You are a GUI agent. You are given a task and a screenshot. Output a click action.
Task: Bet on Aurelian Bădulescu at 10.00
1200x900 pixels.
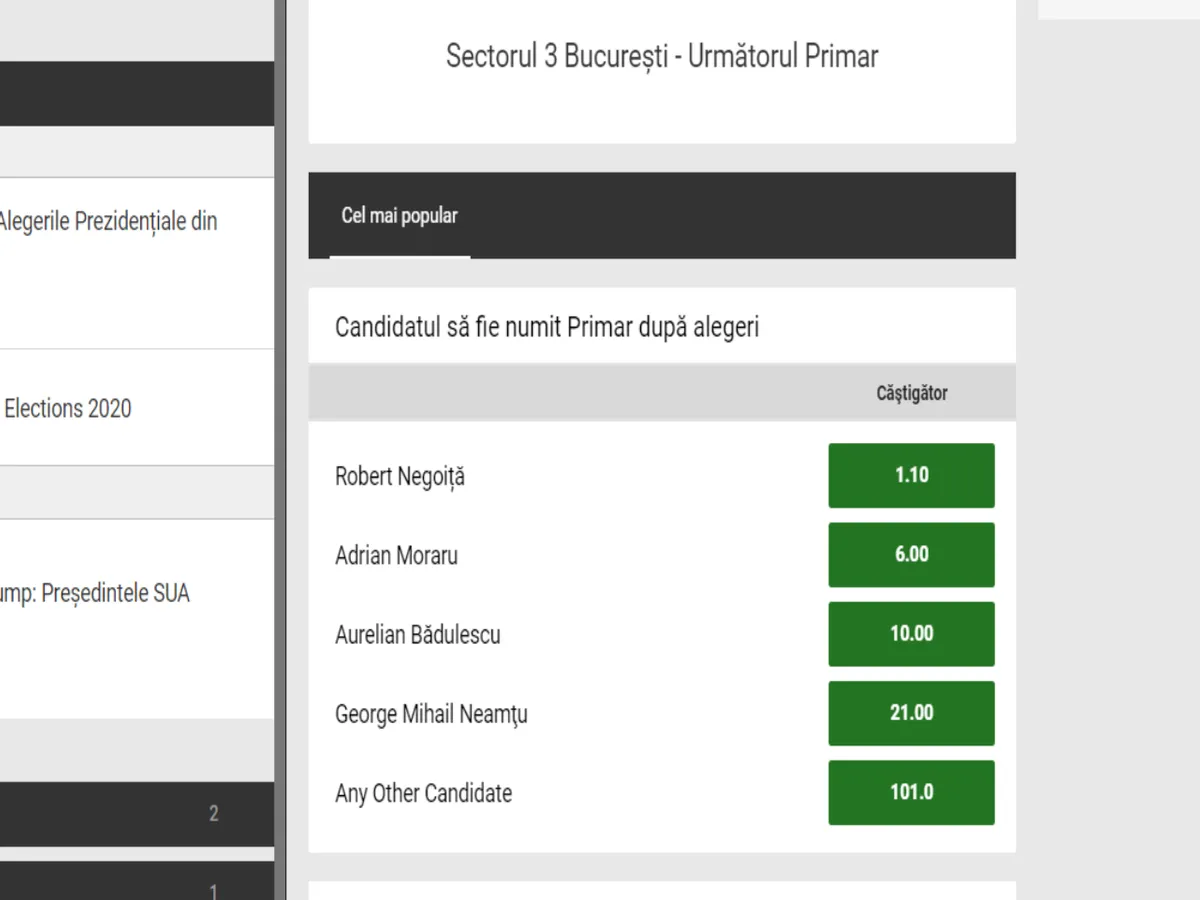pos(911,633)
